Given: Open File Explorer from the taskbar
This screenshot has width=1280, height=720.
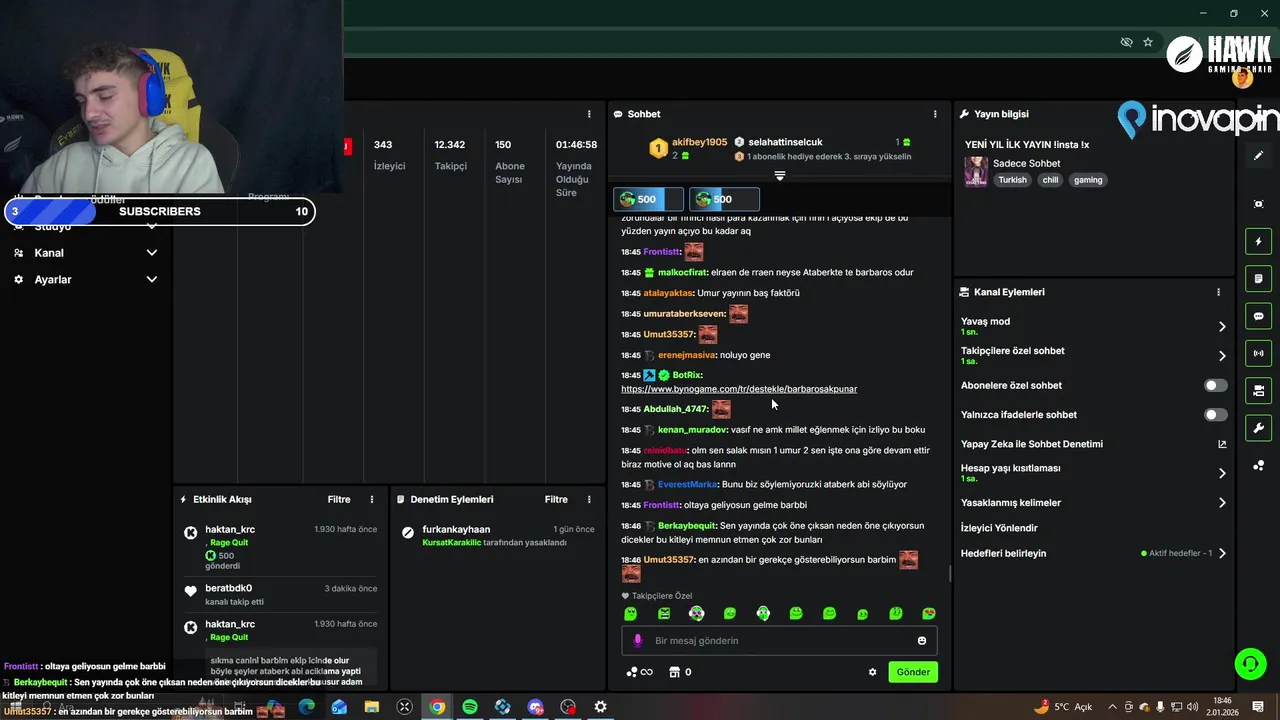Looking at the screenshot, I should tap(372, 707).
